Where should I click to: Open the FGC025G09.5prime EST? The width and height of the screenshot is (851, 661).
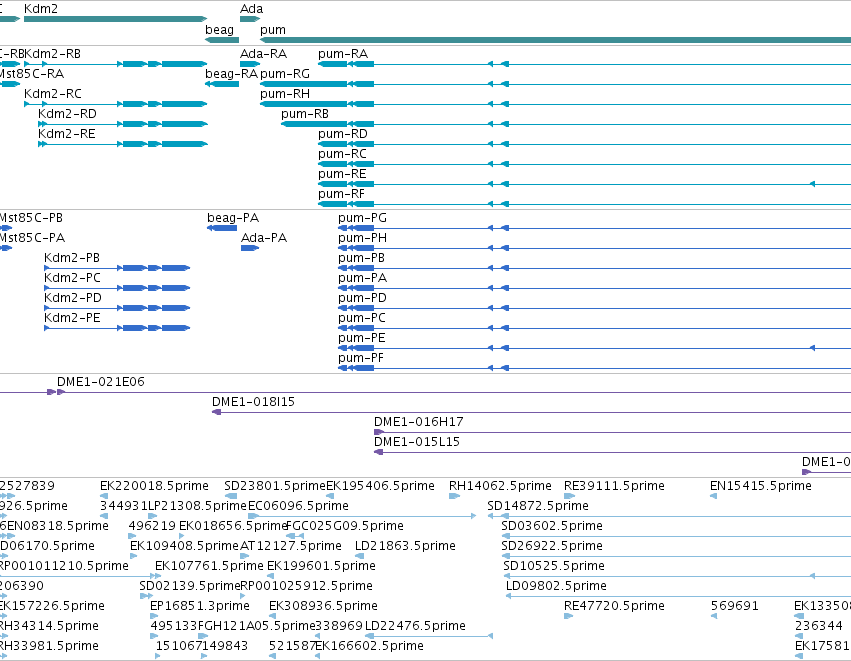pos(344,526)
